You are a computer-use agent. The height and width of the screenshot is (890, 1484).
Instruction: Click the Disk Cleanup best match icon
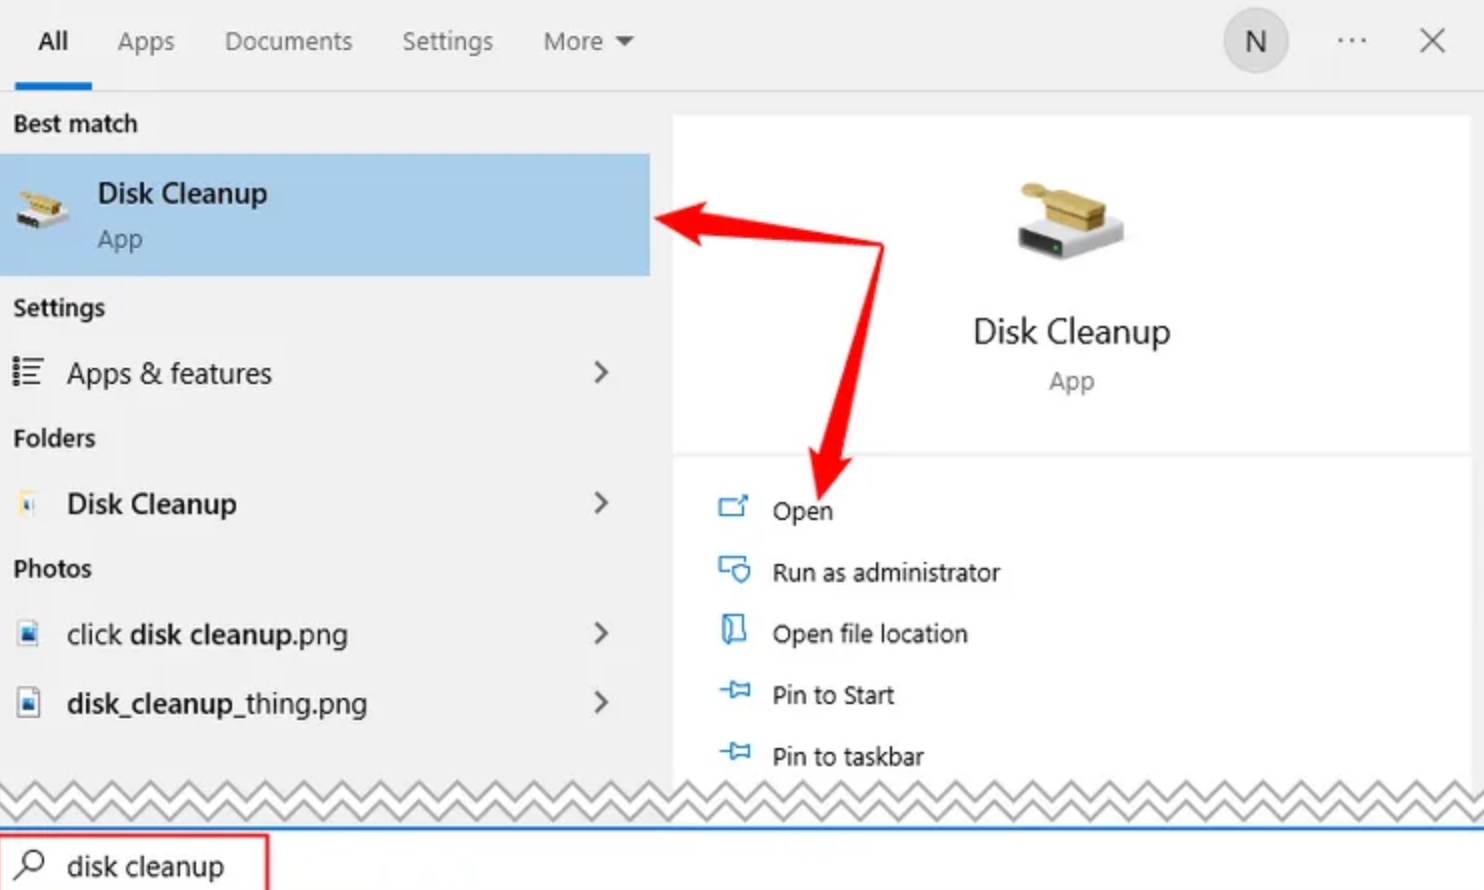click(42, 211)
